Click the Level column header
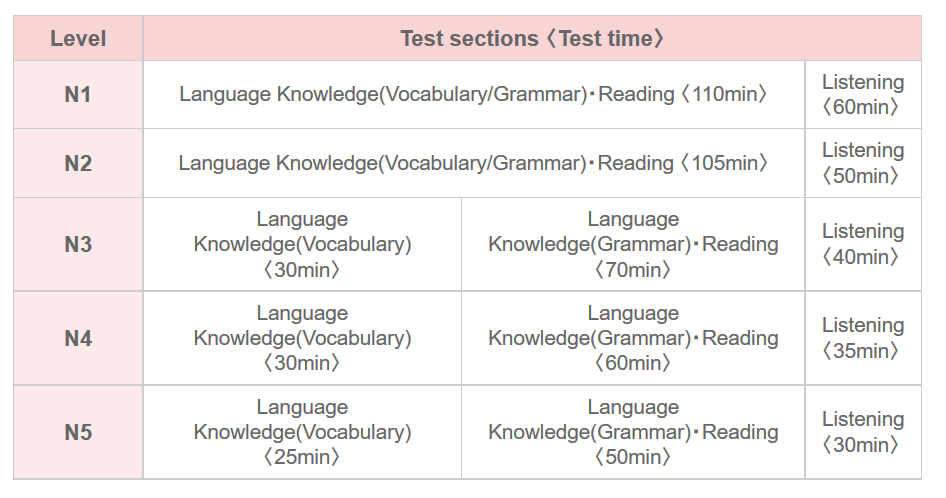946x498 pixels. click(x=78, y=39)
